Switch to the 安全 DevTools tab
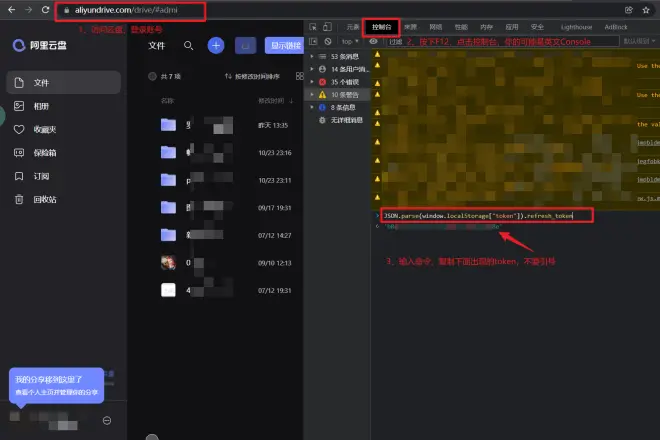660x440 pixels. click(537, 27)
